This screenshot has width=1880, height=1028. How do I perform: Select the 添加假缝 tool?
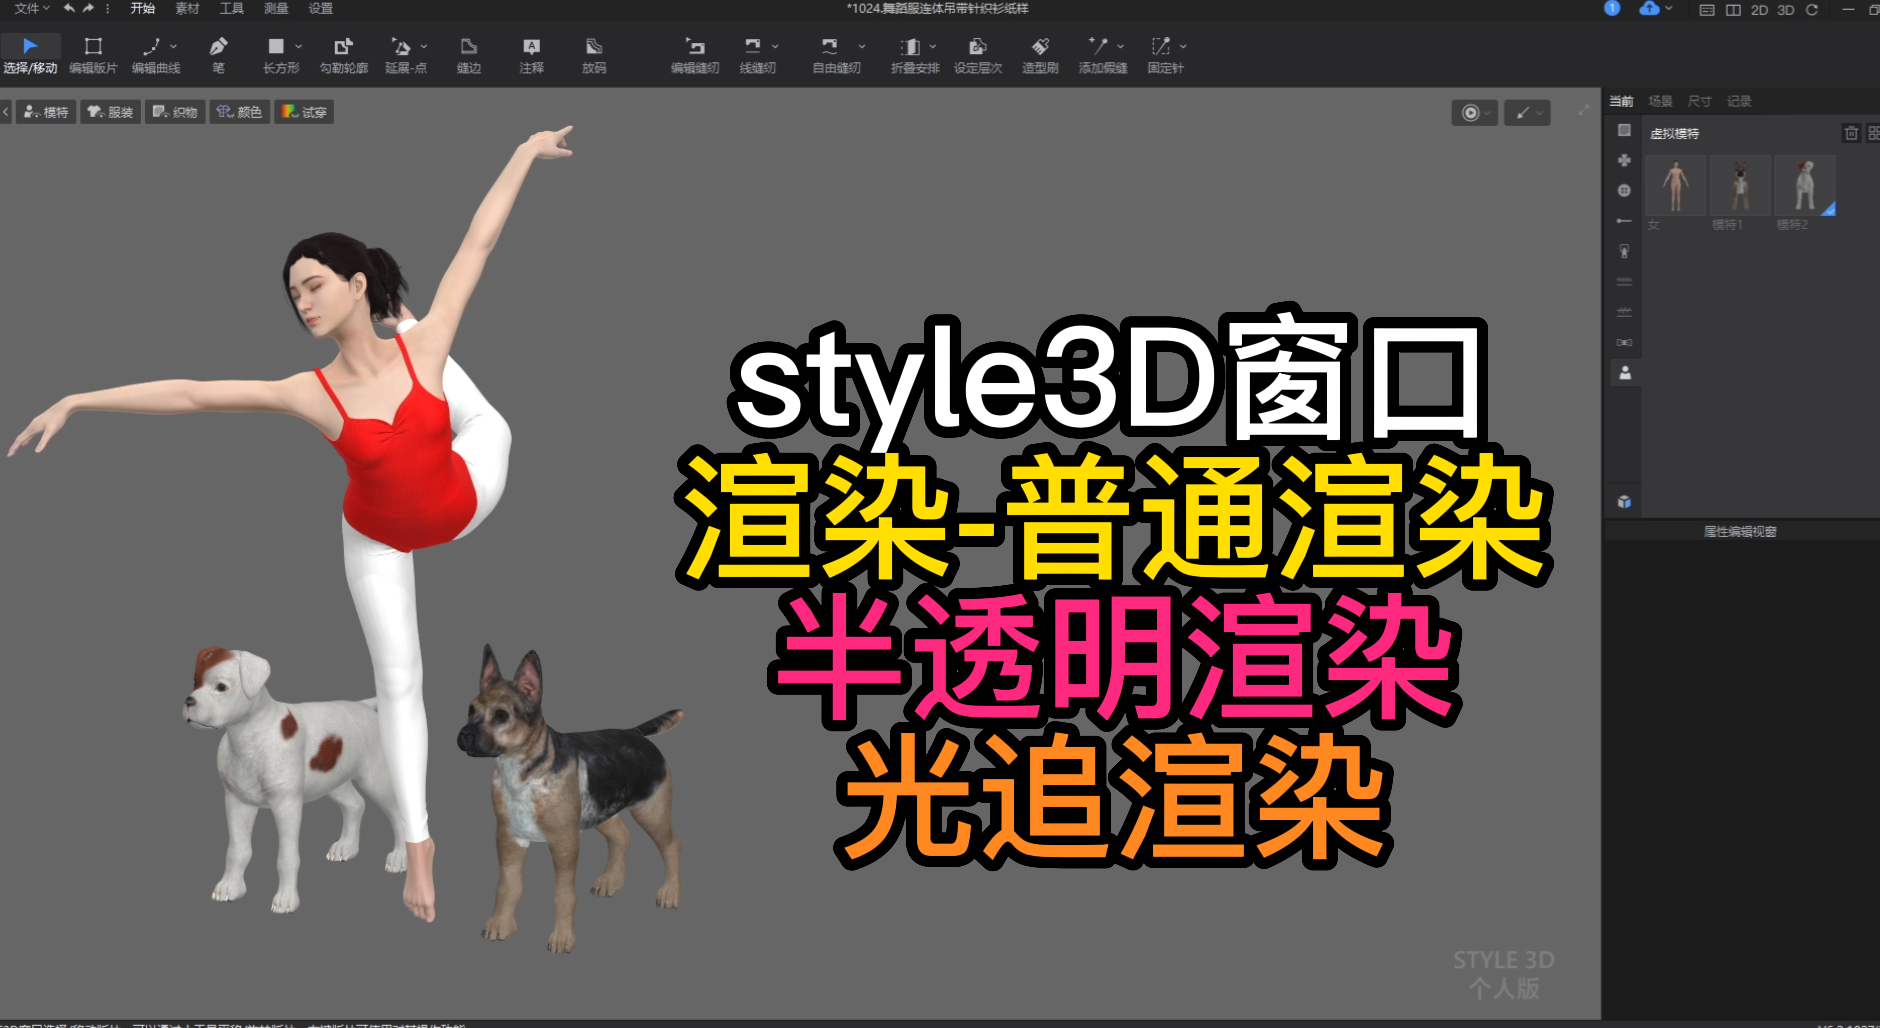click(x=1103, y=55)
